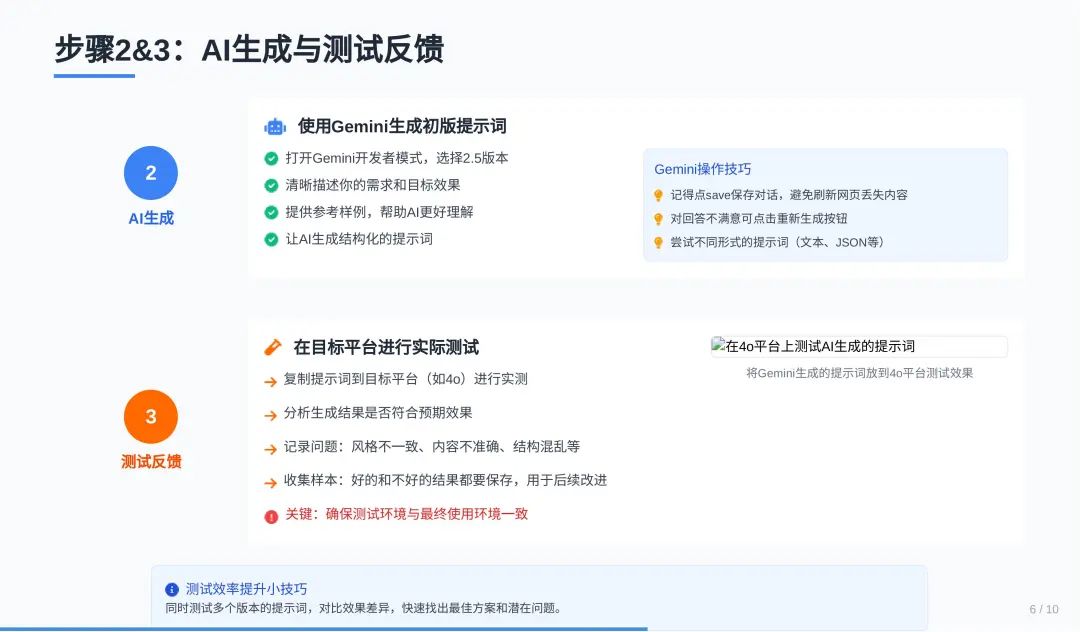
Task: Click the blue robot icon beside Gemini heading
Action: (x=275, y=127)
